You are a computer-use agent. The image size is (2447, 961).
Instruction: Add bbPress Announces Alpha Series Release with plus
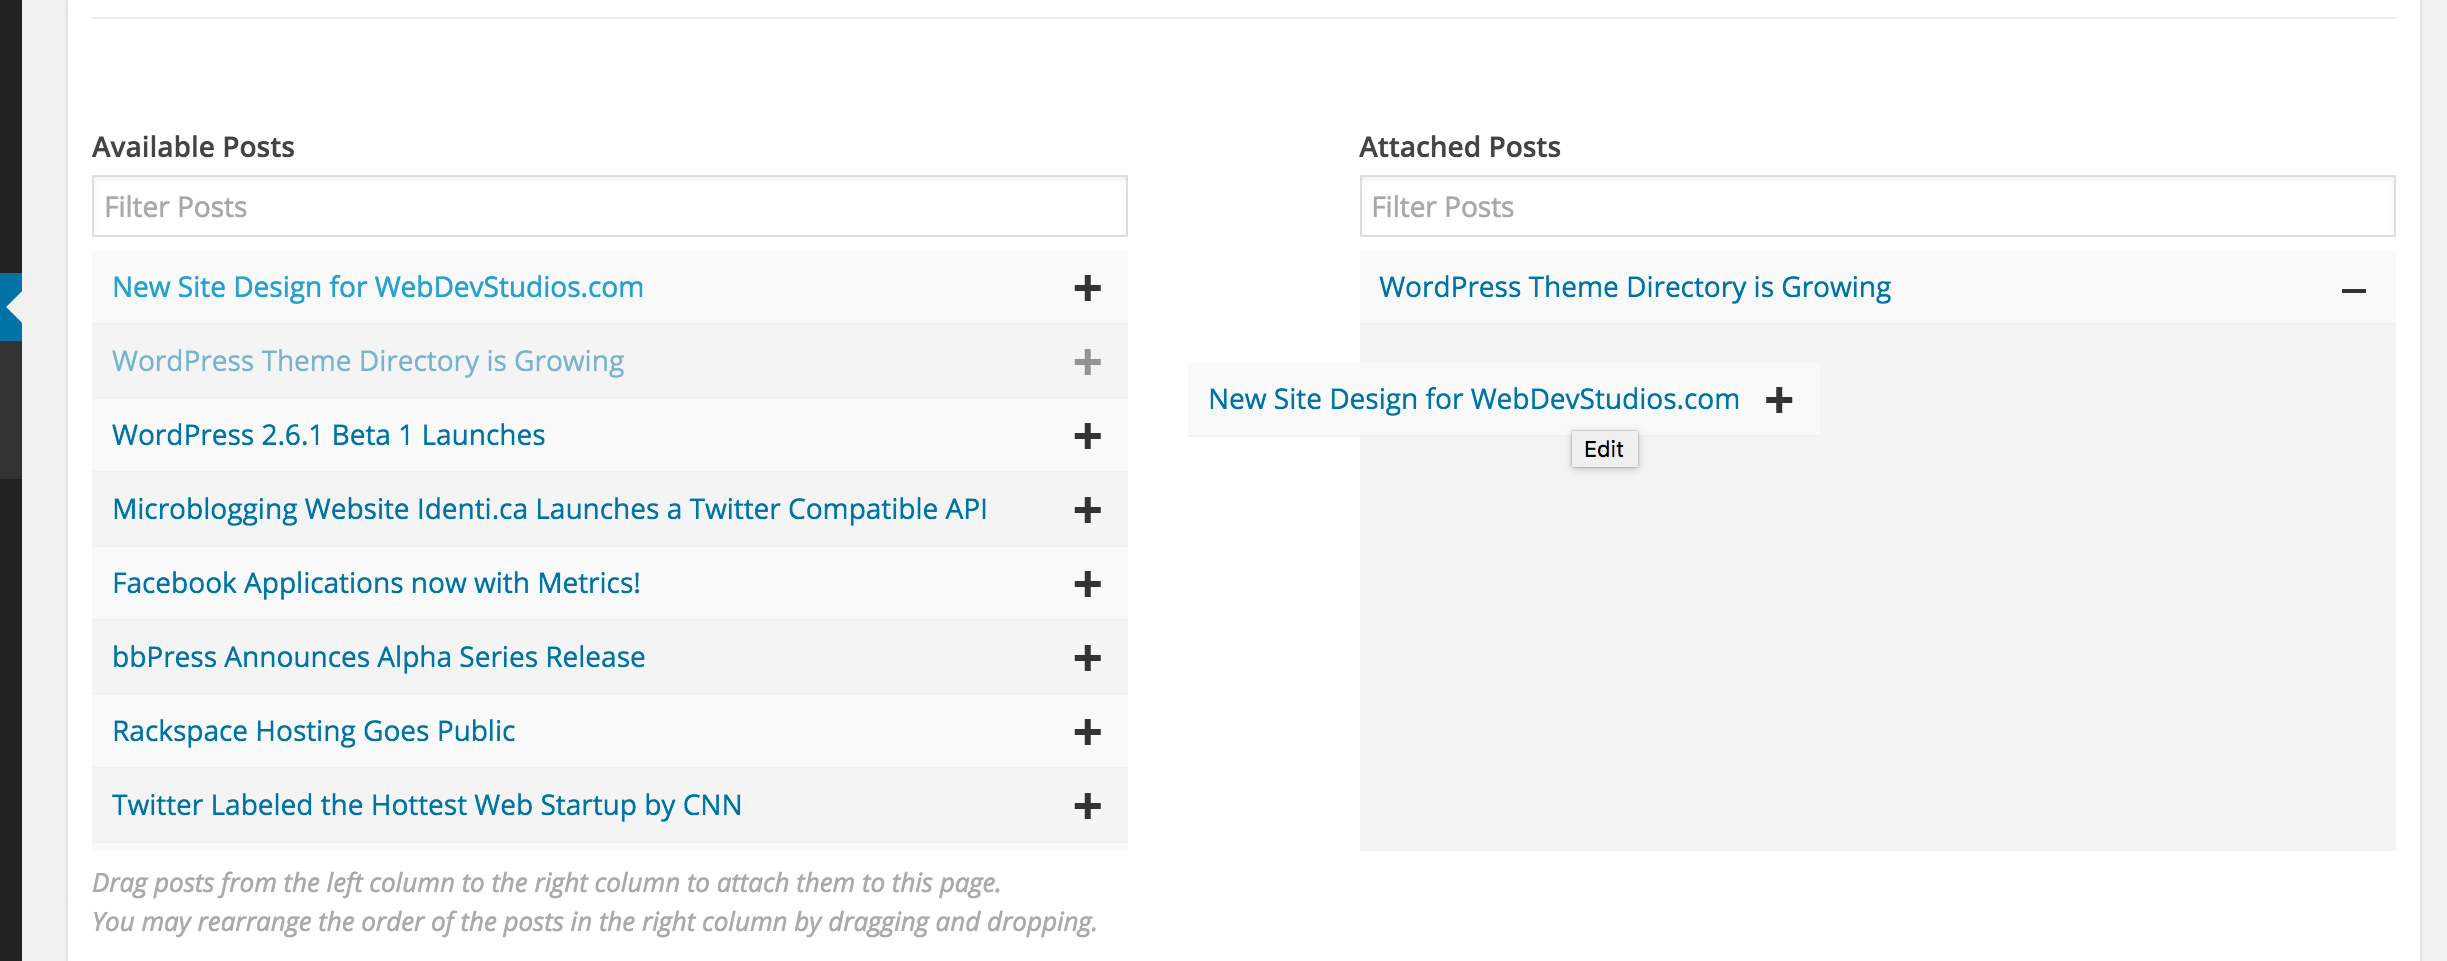1087,658
